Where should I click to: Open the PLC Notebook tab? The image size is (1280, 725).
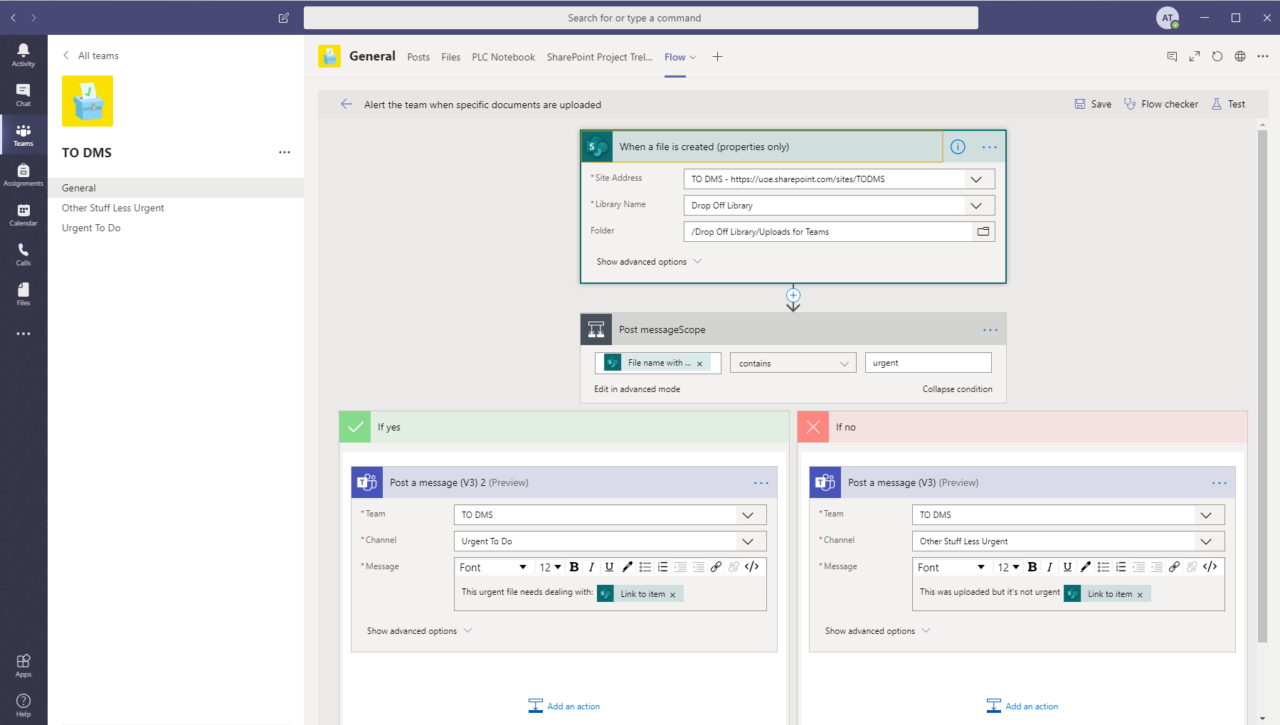tap(503, 57)
